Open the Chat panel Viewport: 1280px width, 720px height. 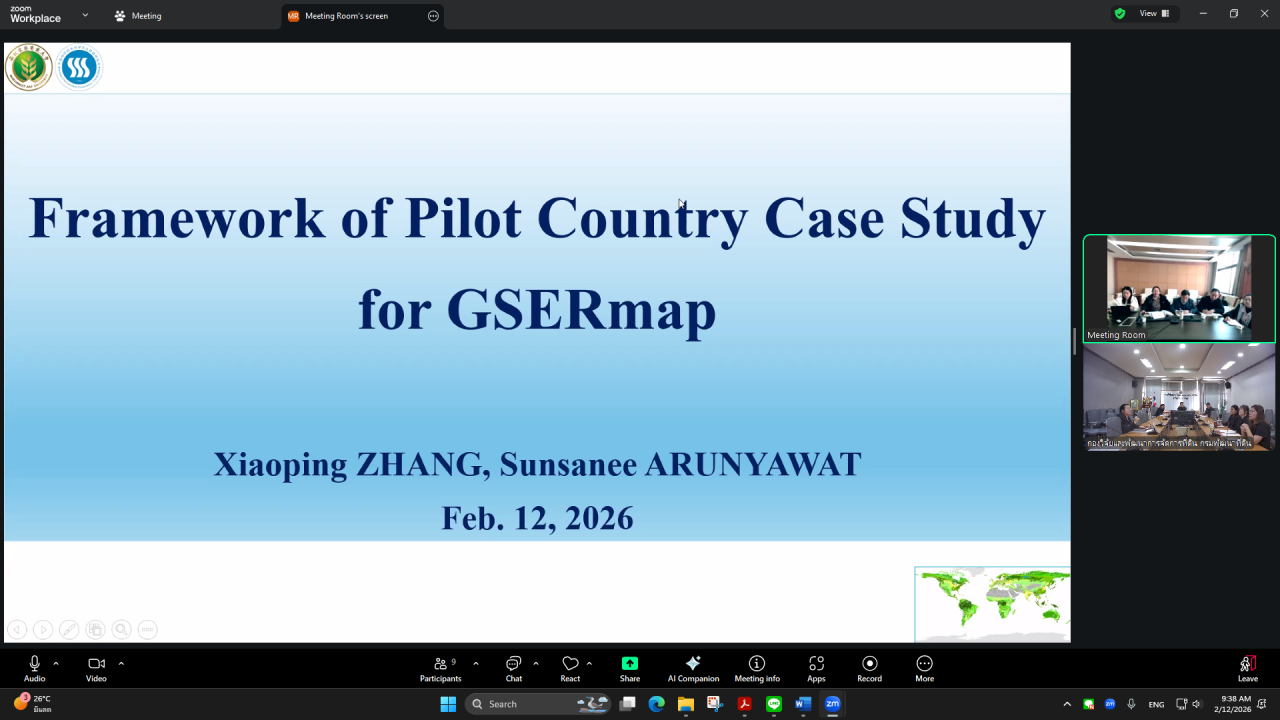pos(513,668)
